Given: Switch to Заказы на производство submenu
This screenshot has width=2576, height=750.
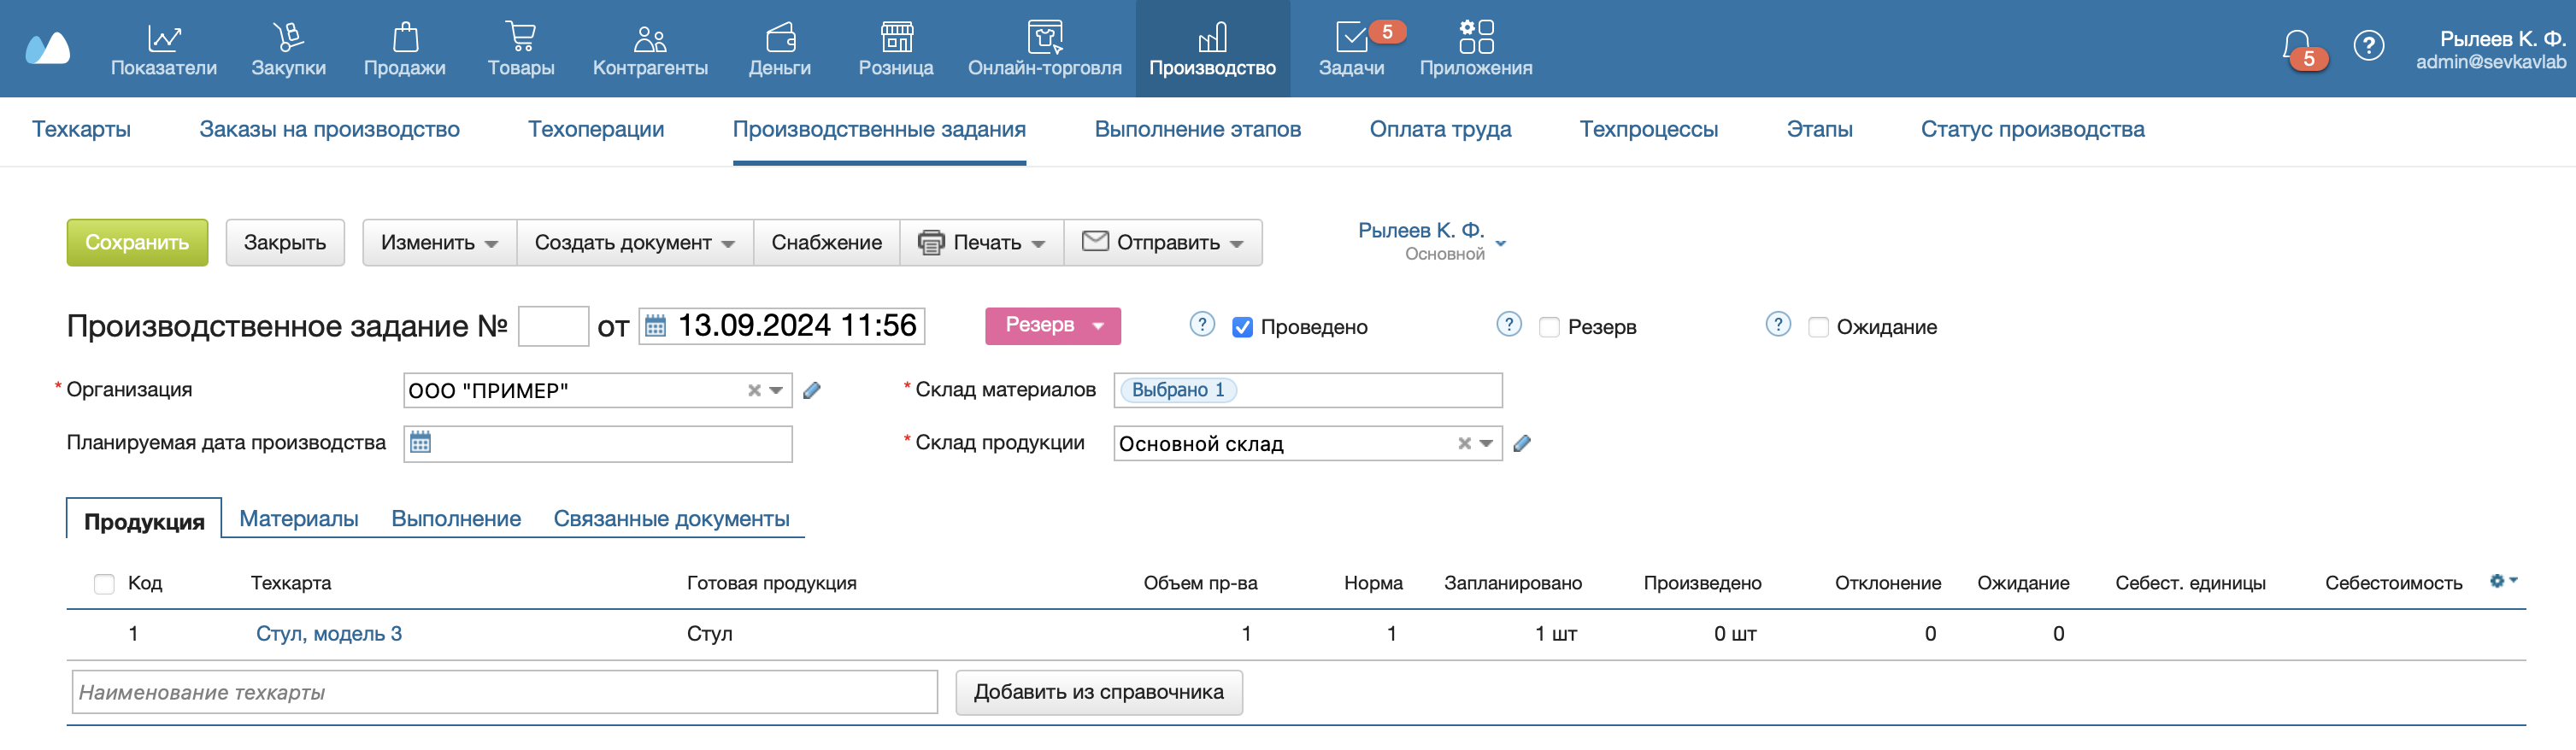Looking at the screenshot, I should coord(329,129).
